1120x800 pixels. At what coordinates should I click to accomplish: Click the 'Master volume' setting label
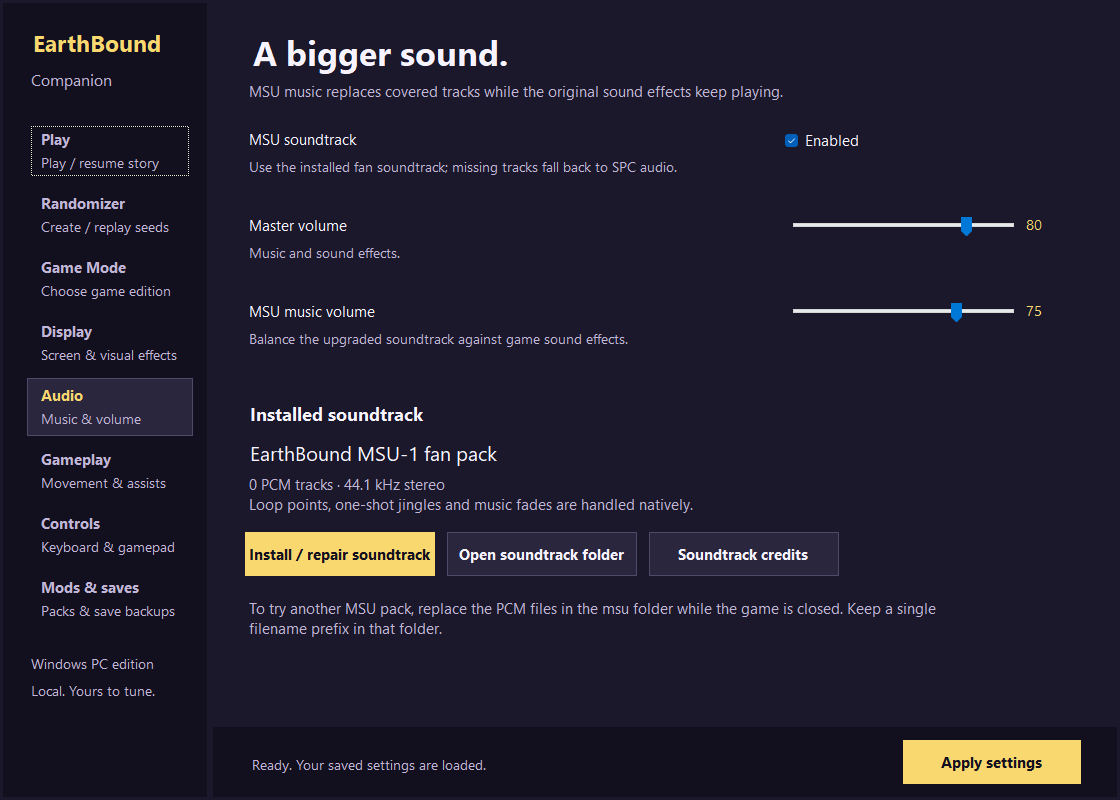pos(298,226)
